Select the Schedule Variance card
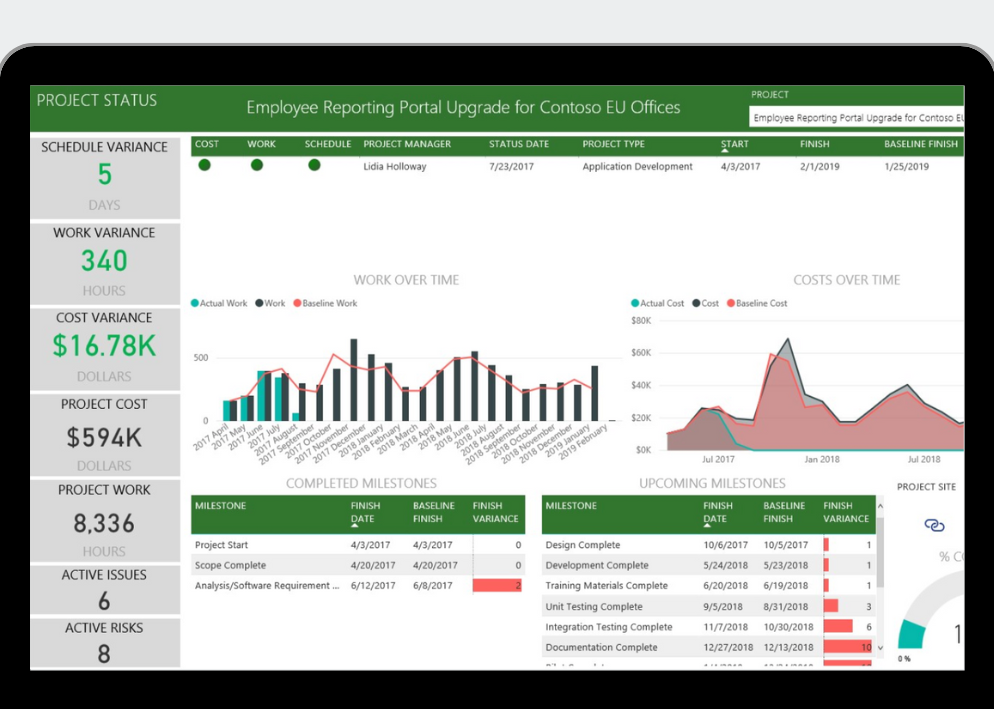 pyautogui.click(x=105, y=178)
